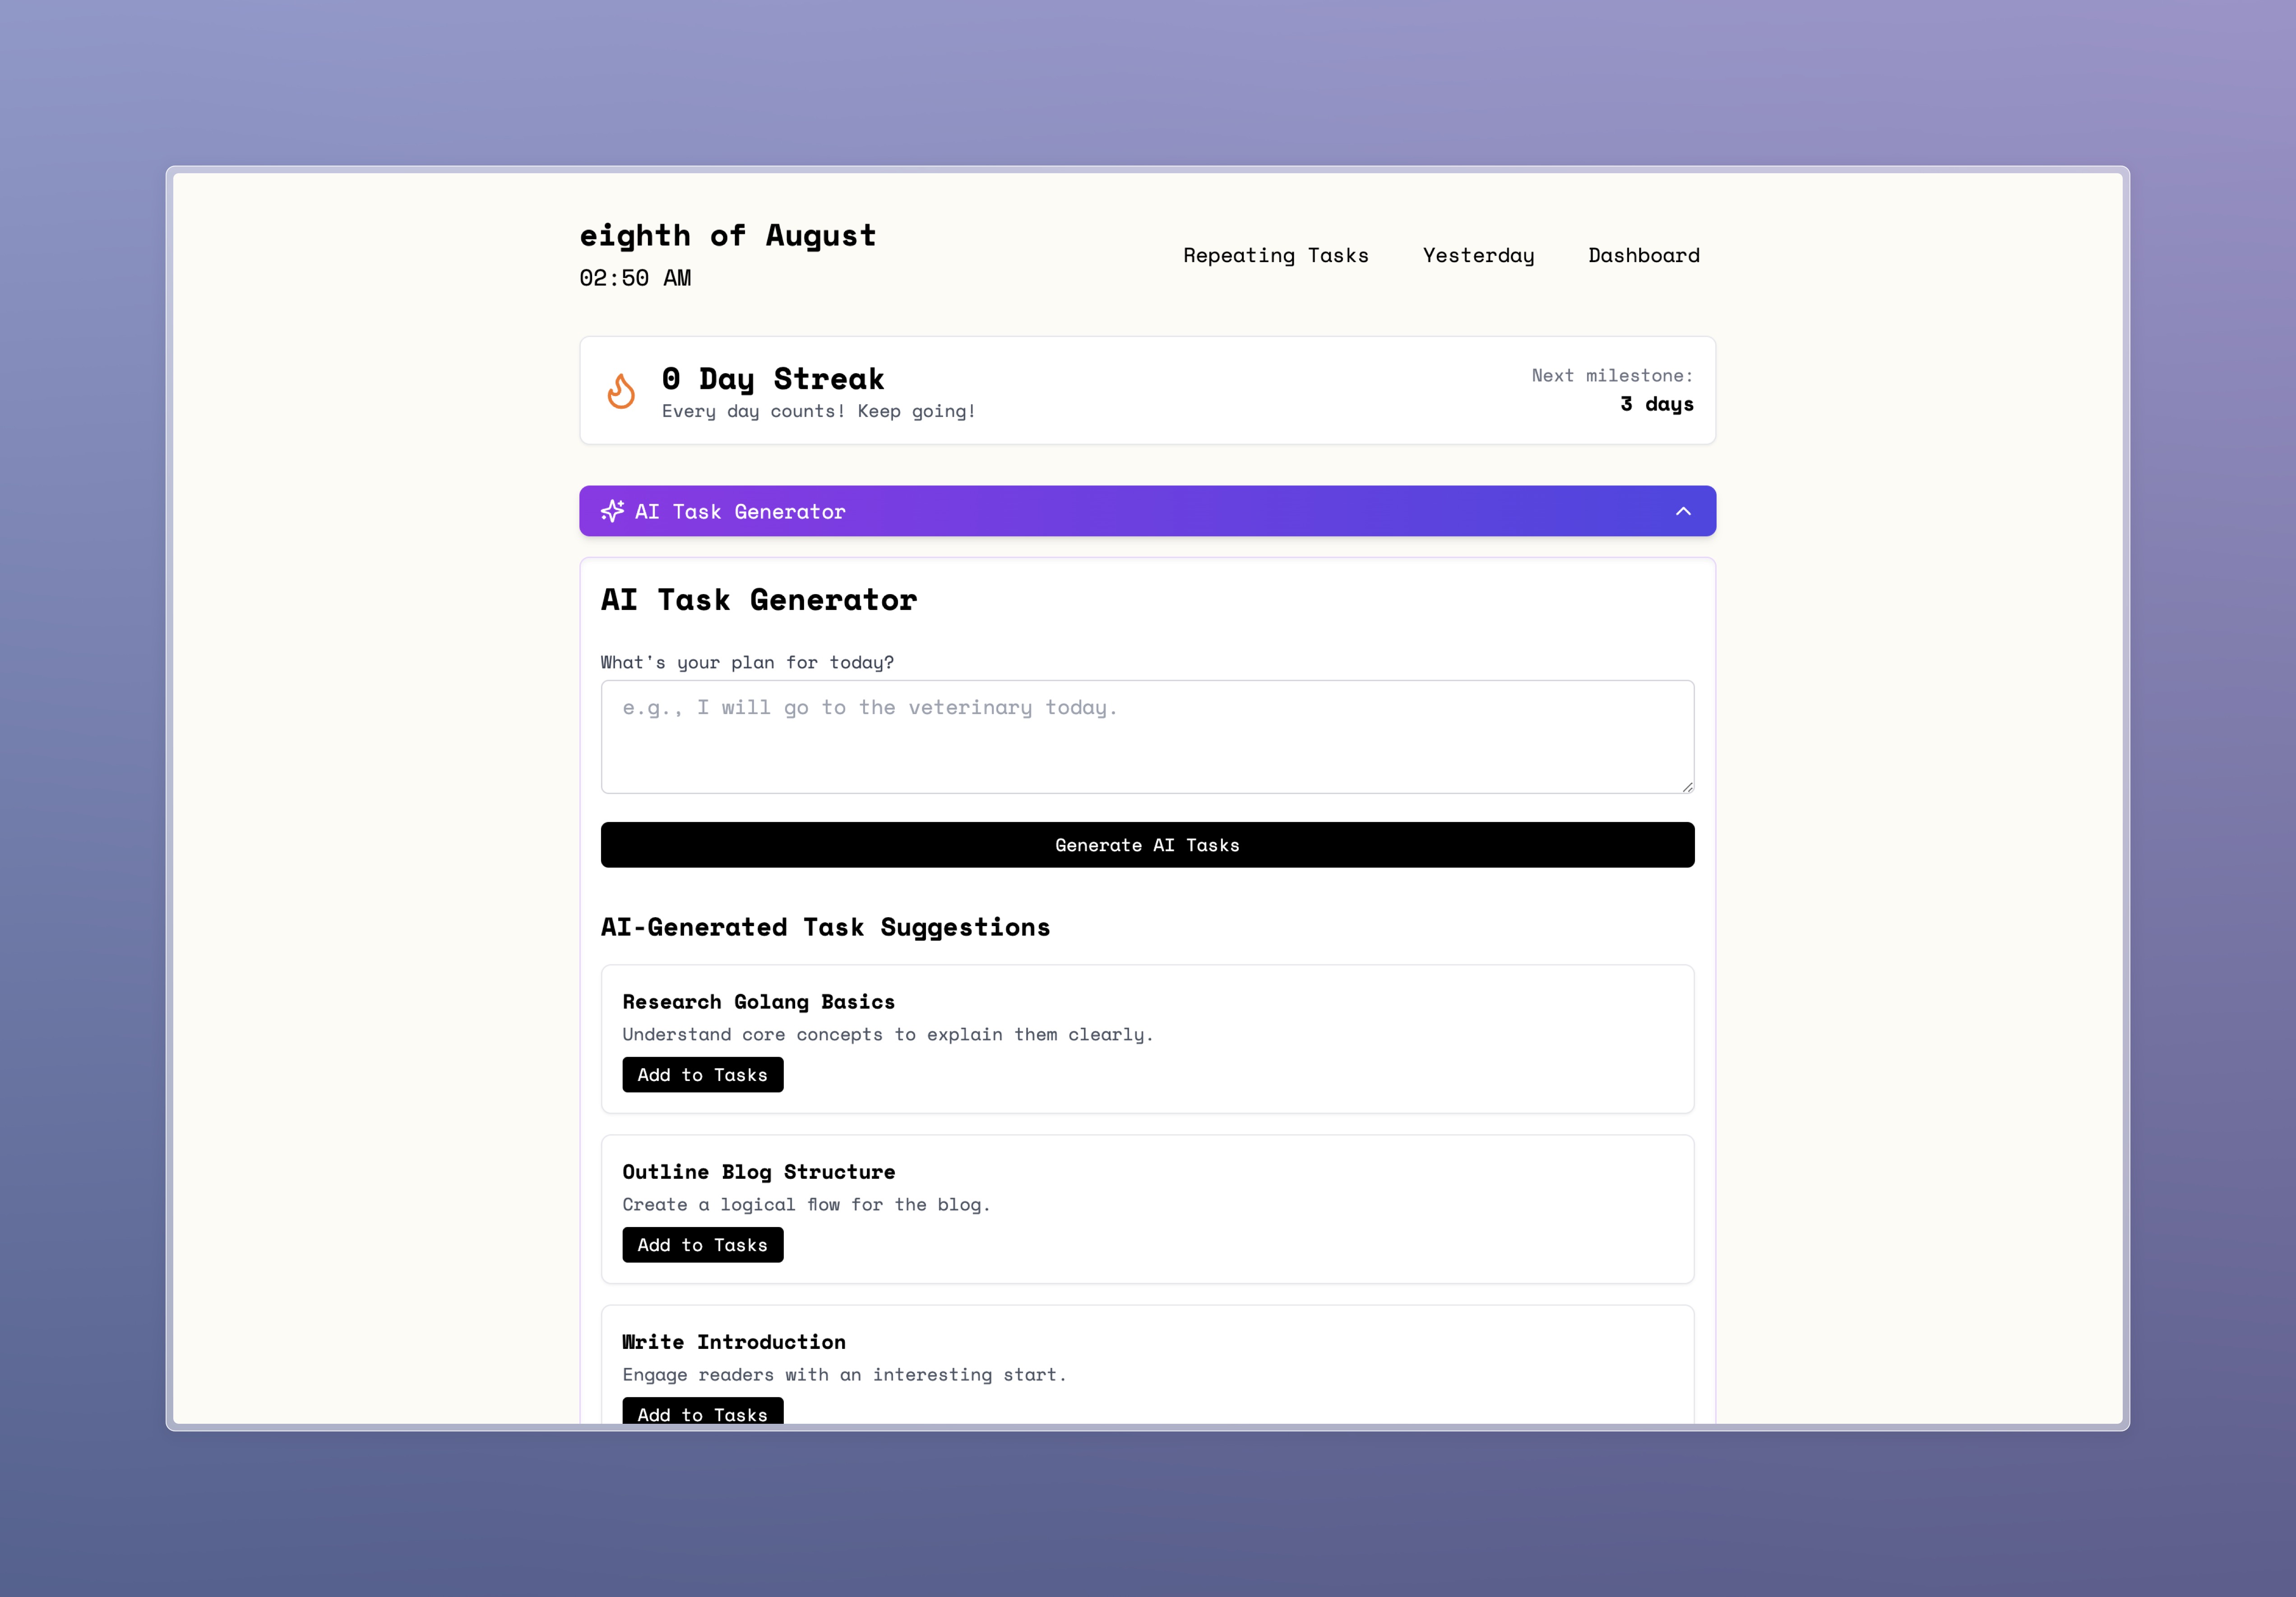Open the Yesterday view
The height and width of the screenshot is (1597, 2296).
(x=1478, y=254)
